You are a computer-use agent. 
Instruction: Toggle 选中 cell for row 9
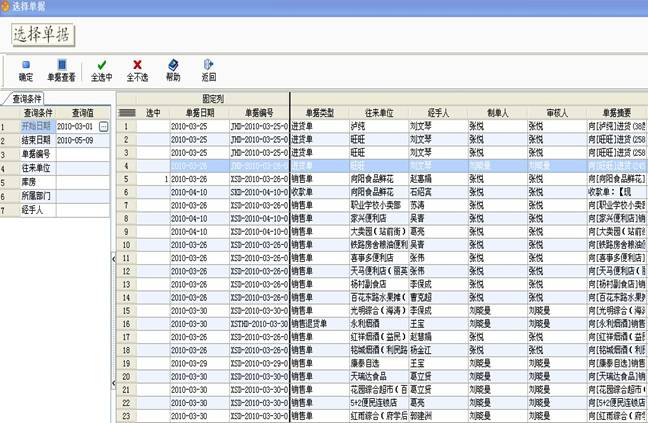point(153,232)
